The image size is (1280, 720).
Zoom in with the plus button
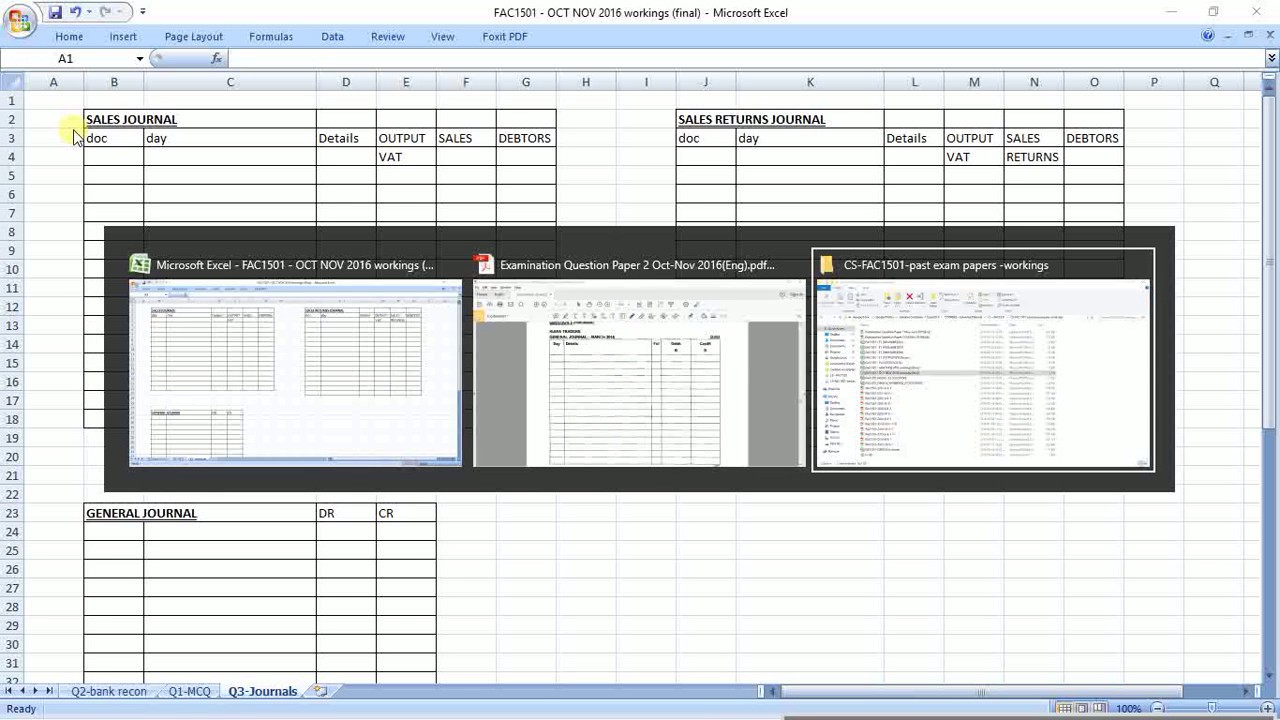(x=1267, y=709)
